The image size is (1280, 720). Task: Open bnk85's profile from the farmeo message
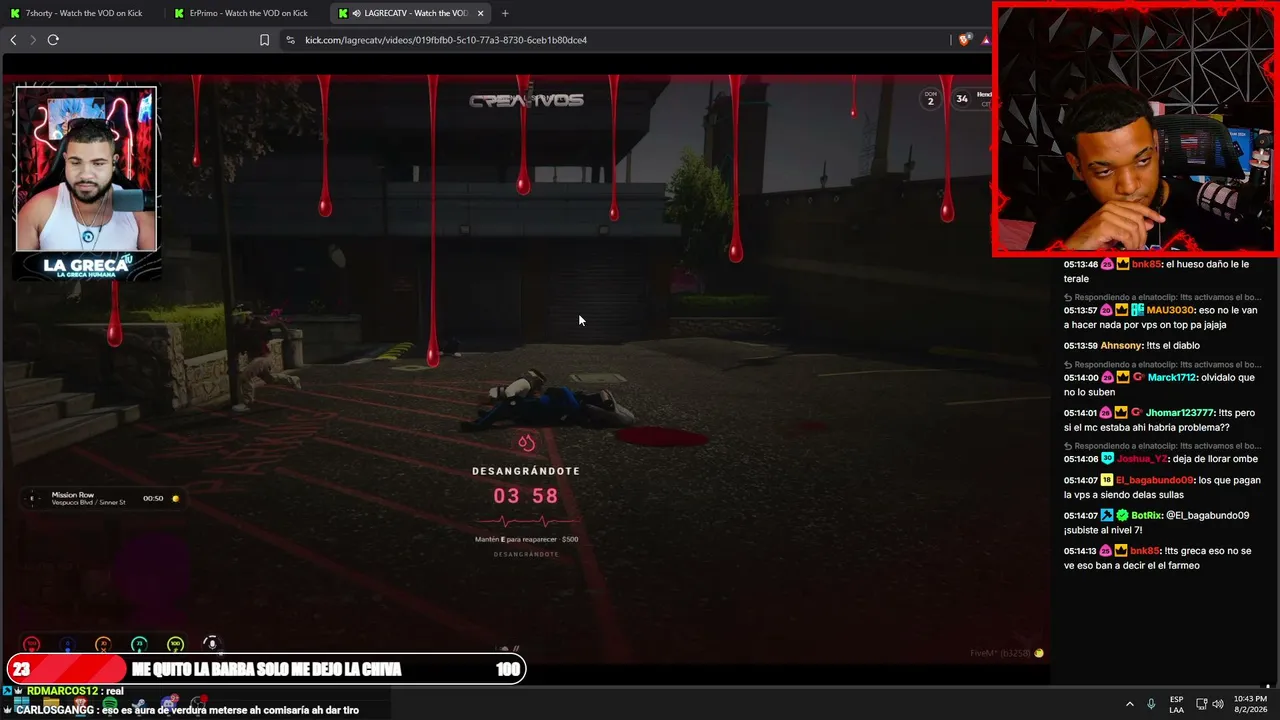pos(1146,550)
